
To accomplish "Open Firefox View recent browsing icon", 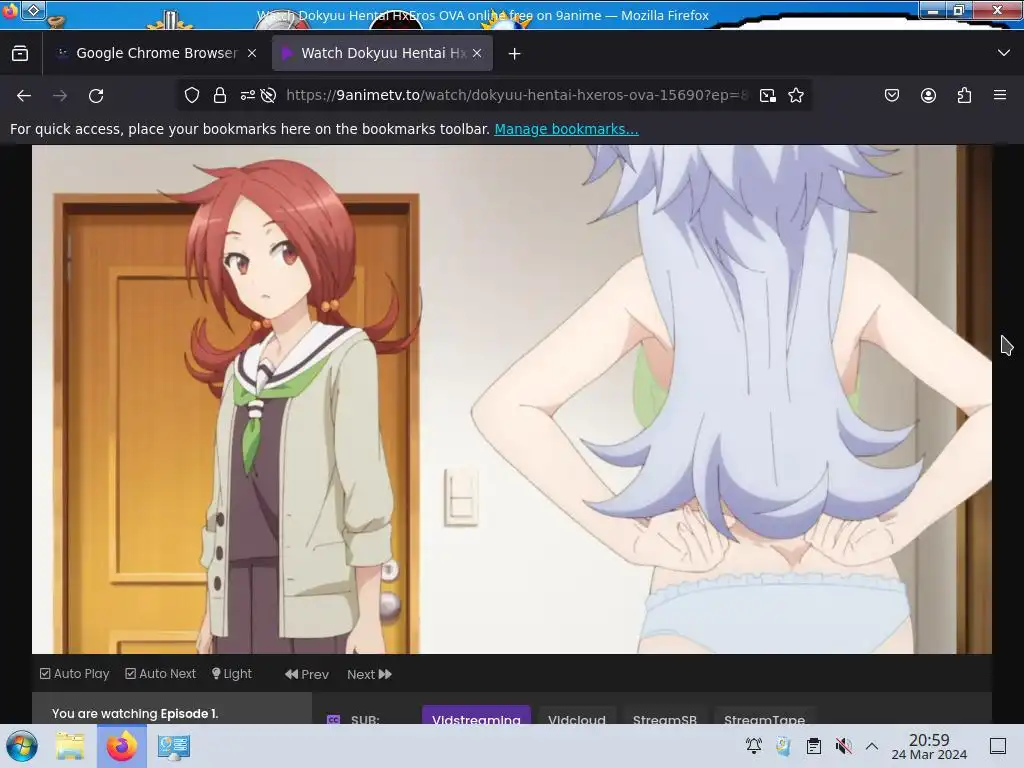I will (20, 54).
